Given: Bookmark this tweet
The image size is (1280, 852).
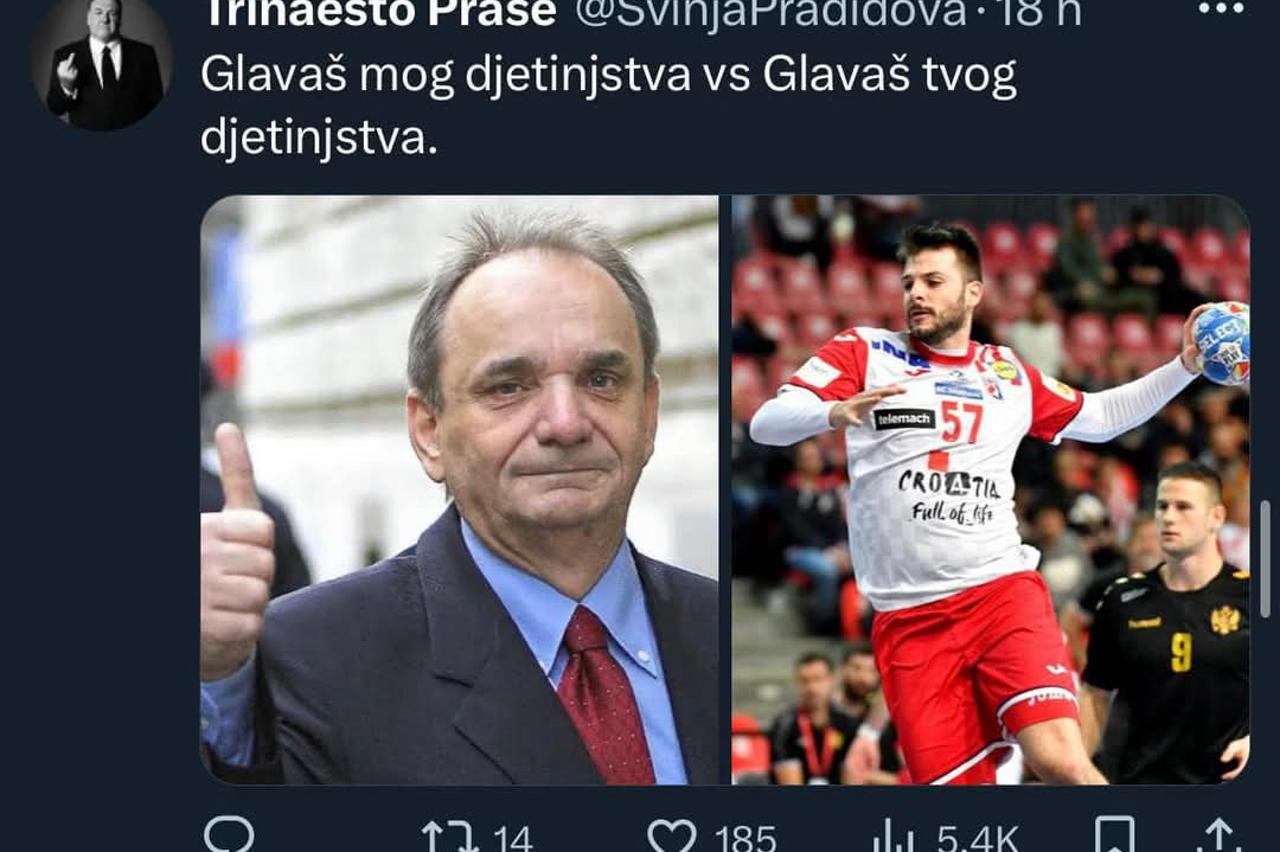Looking at the screenshot, I should pyautogui.click(x=1115, y=836).
